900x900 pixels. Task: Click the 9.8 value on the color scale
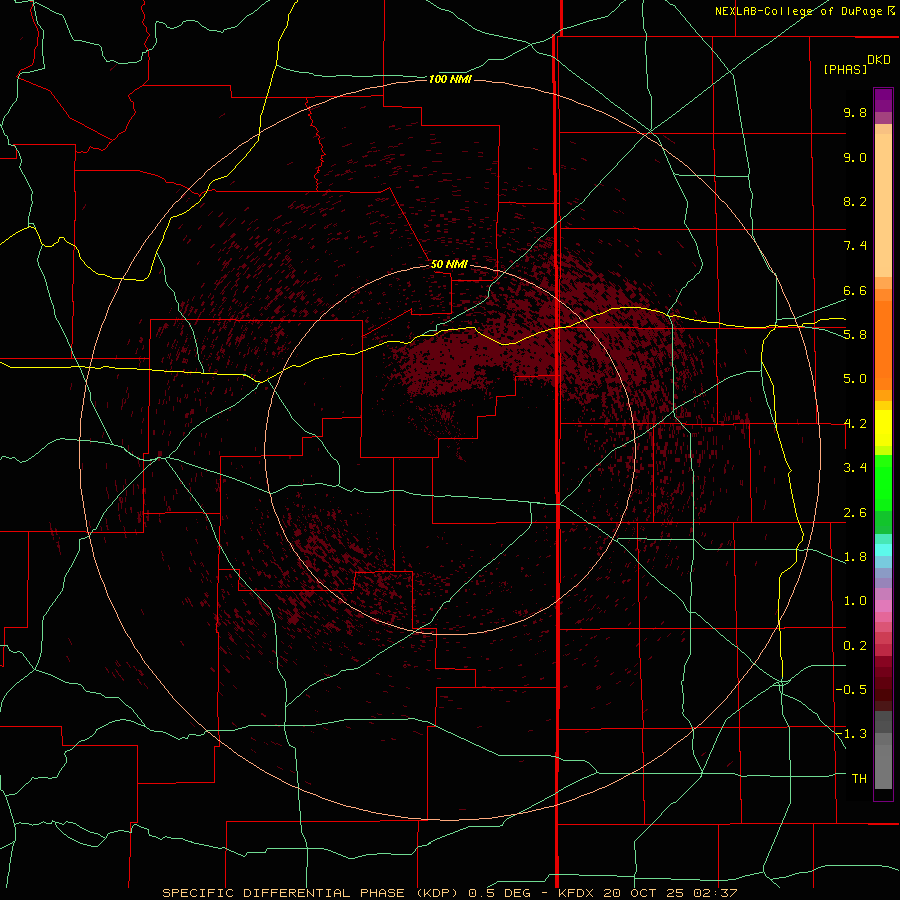[x=855, y=112]
